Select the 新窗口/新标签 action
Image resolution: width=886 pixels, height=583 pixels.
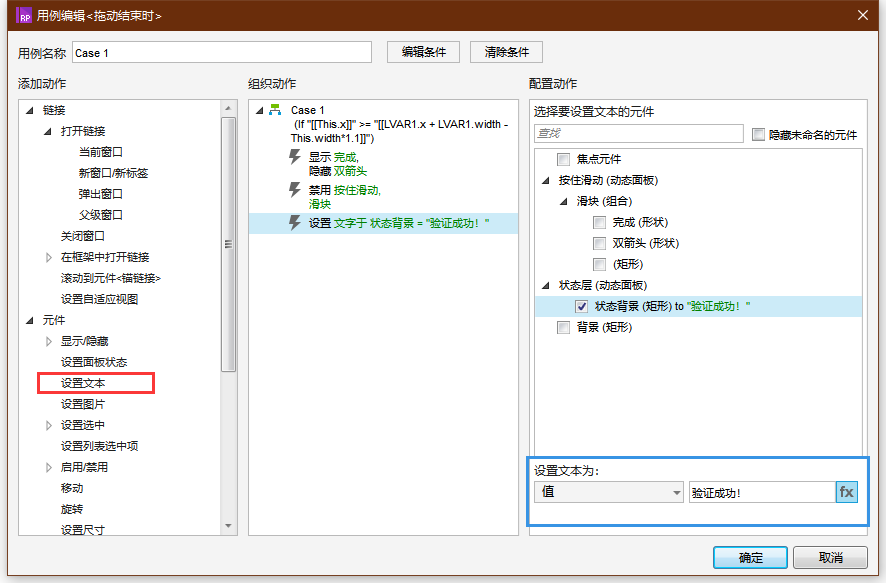(x=113, y=173)
